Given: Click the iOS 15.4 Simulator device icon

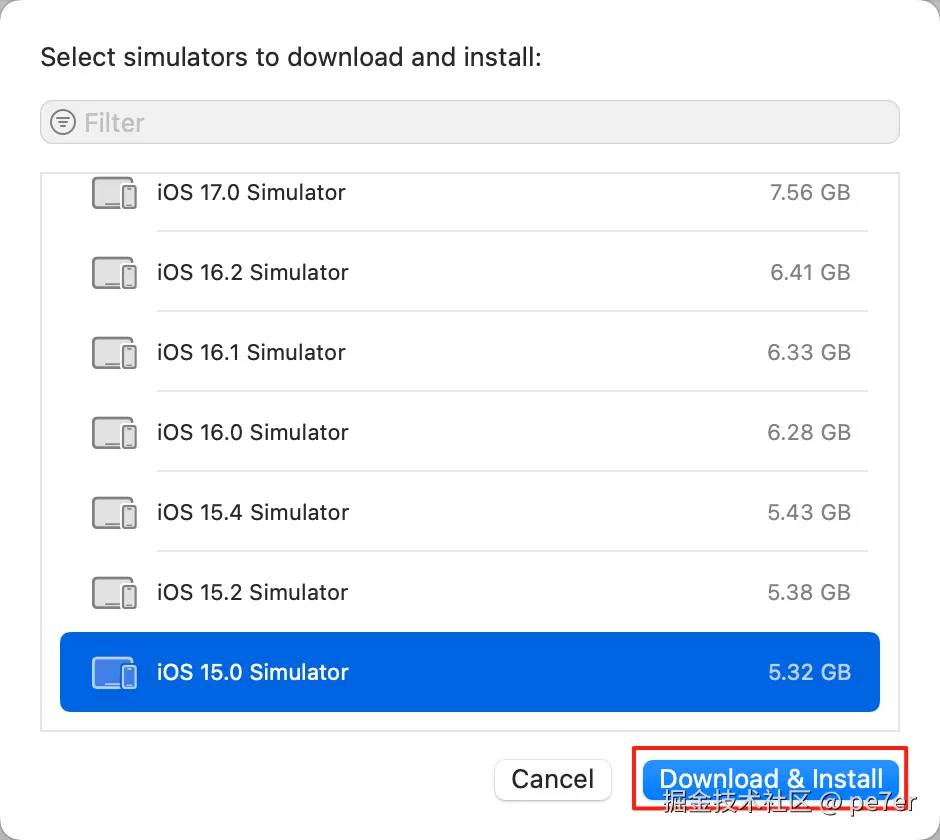Looking at the screenshot, I should (115, 513).
